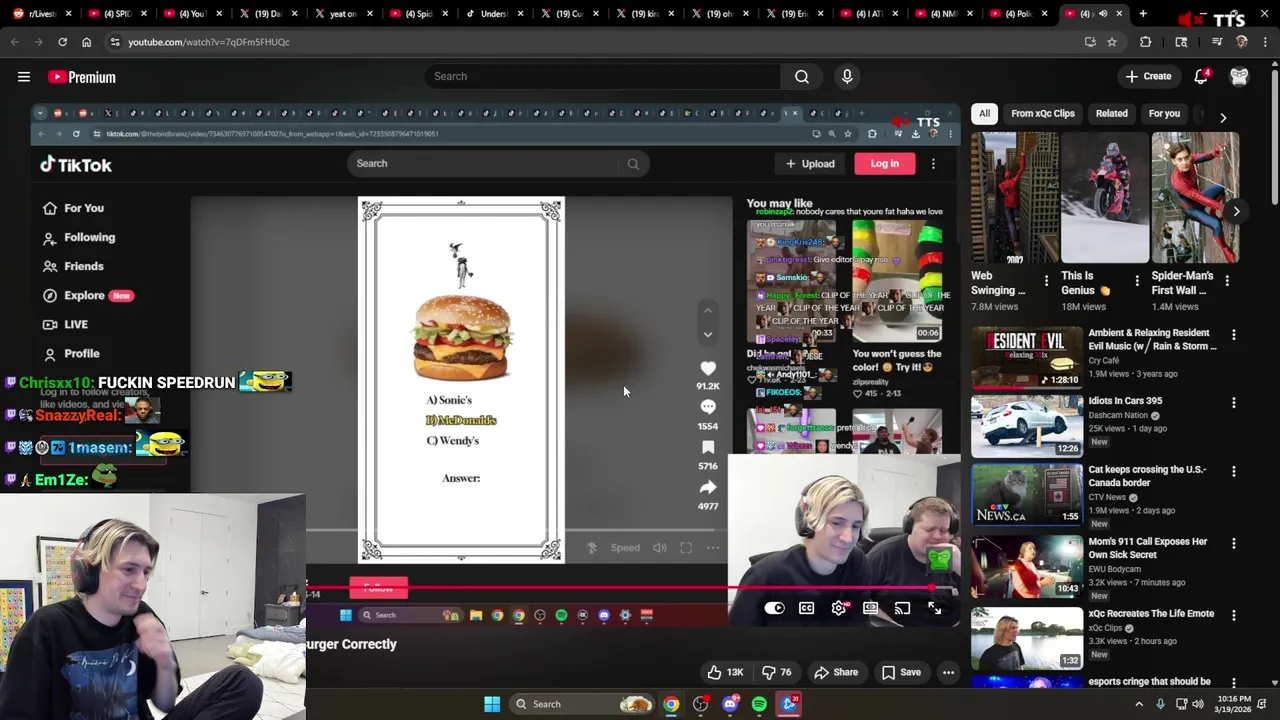Click the YouTube search magnifier button

(802, 77)
